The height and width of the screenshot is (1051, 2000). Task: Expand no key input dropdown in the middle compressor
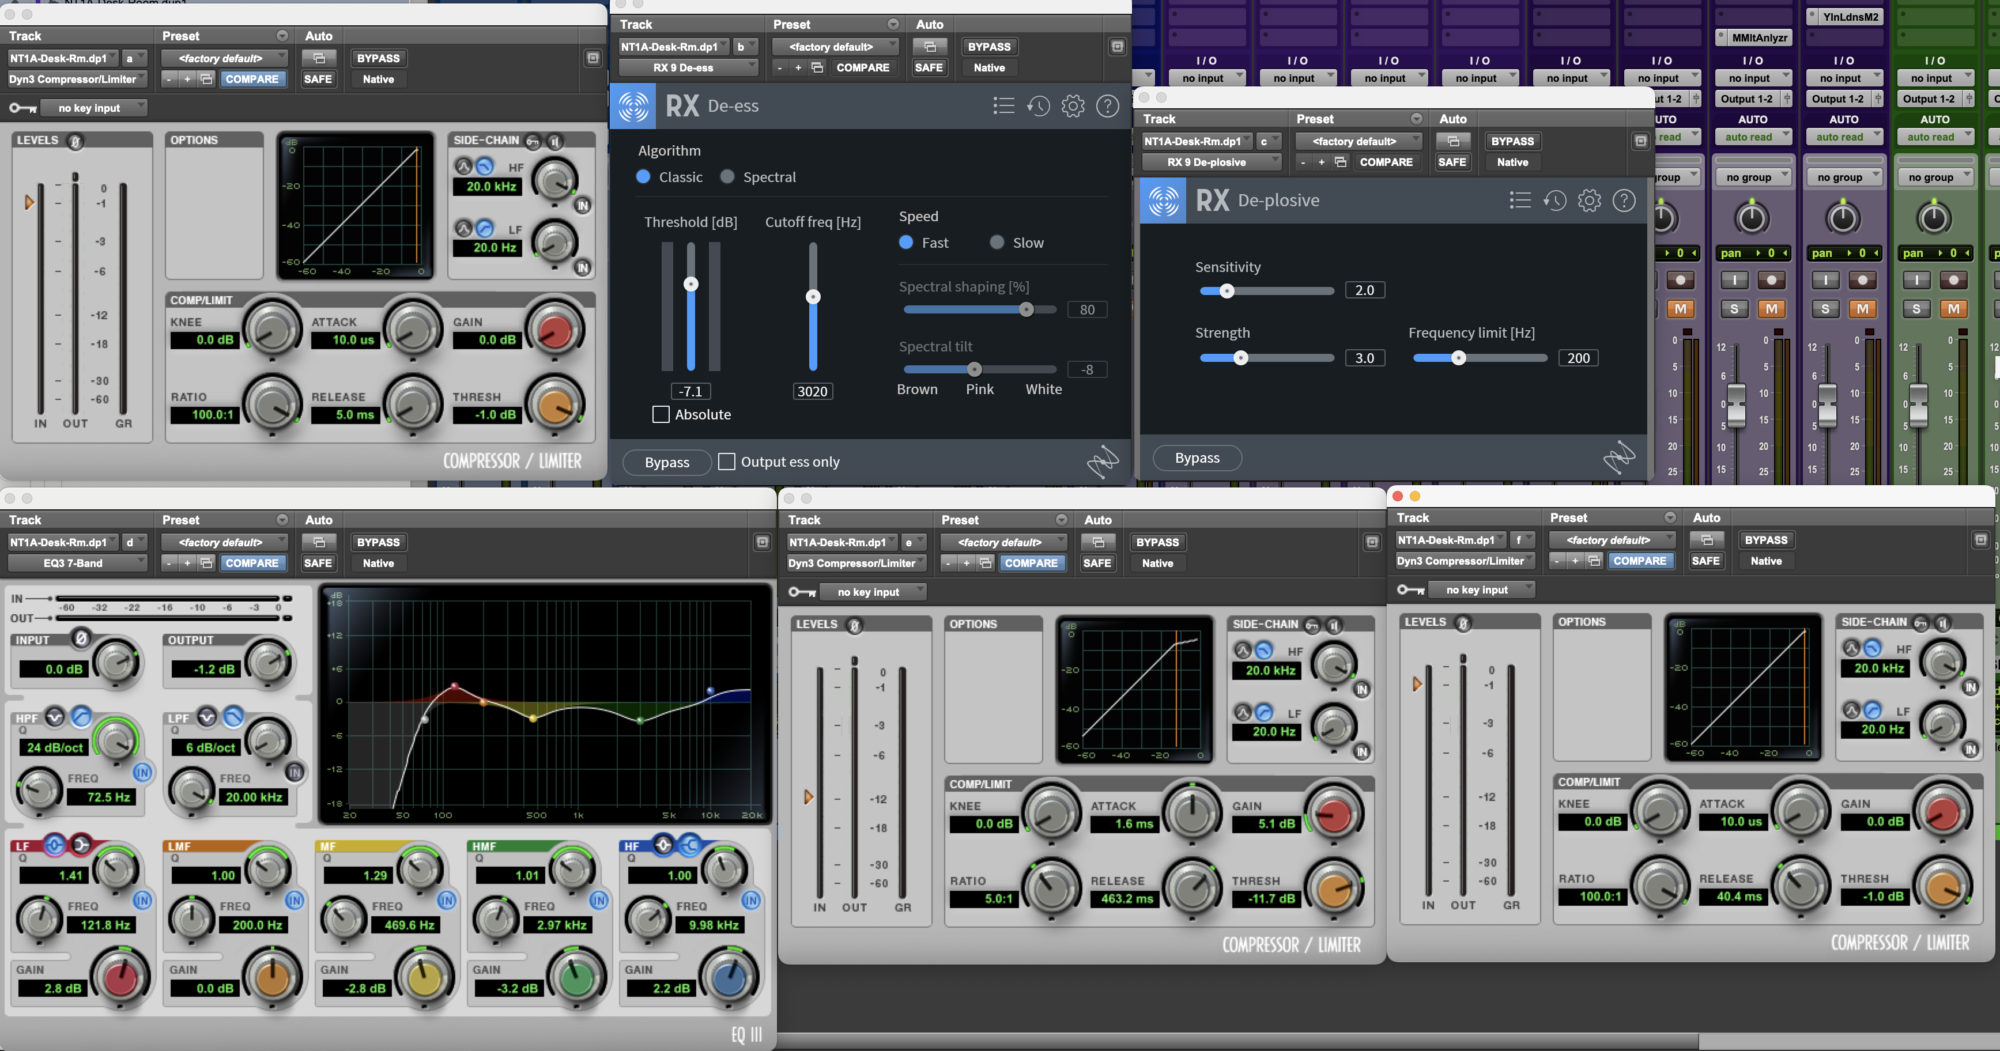(x=874, y=592)
